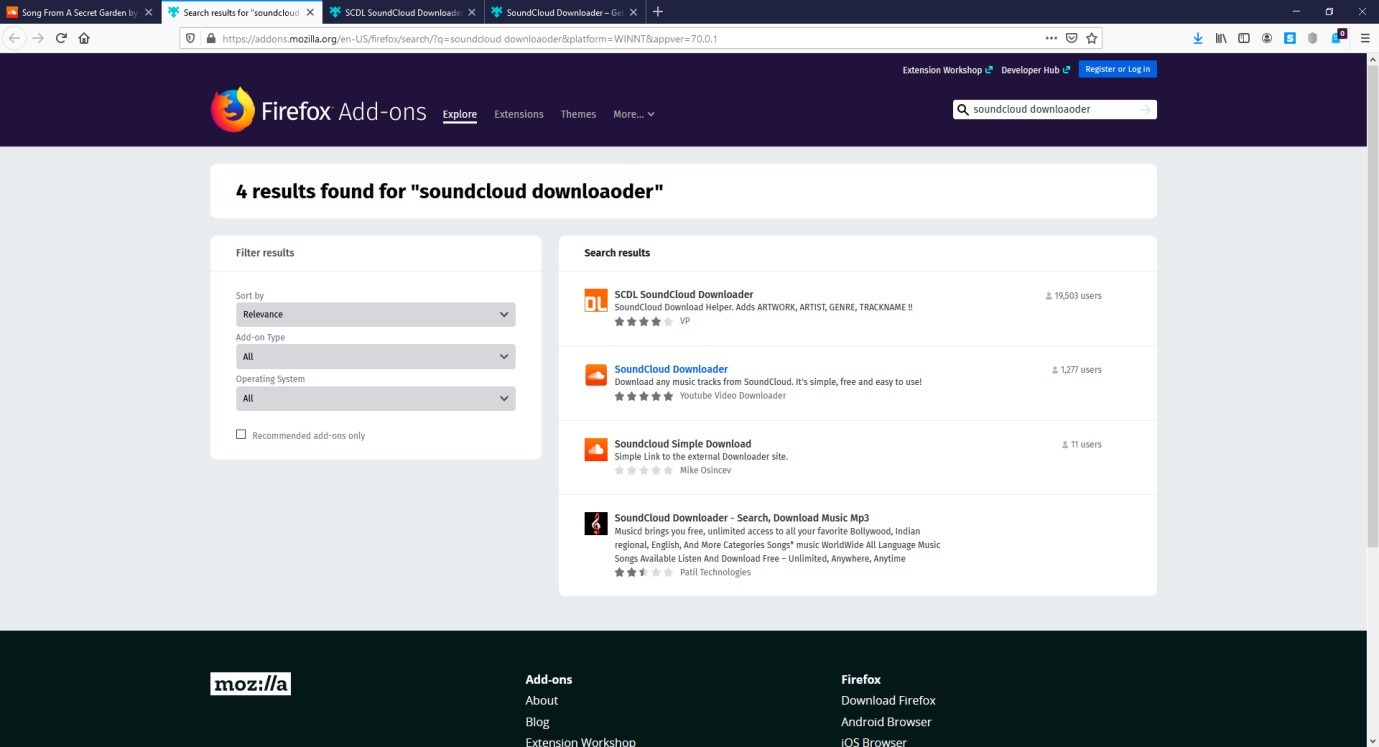Click the Mike Osincev author name
Image resolution: width=1379 pixels, height=747 pixels.
coord(705,470)
